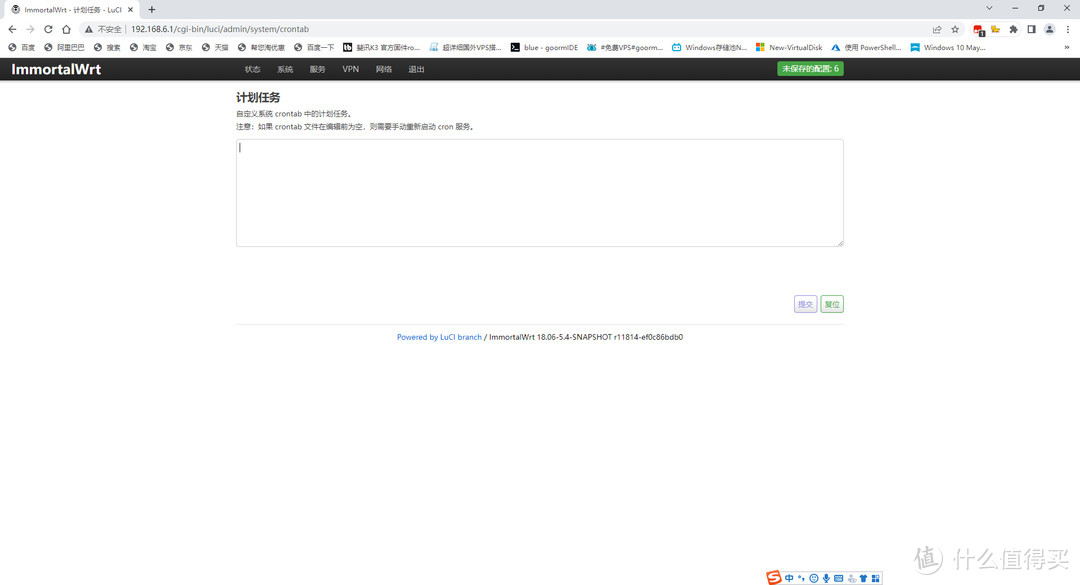Open the Powered by LuCI branch link
Screen dimensions: 1080x585
(439, 337)
